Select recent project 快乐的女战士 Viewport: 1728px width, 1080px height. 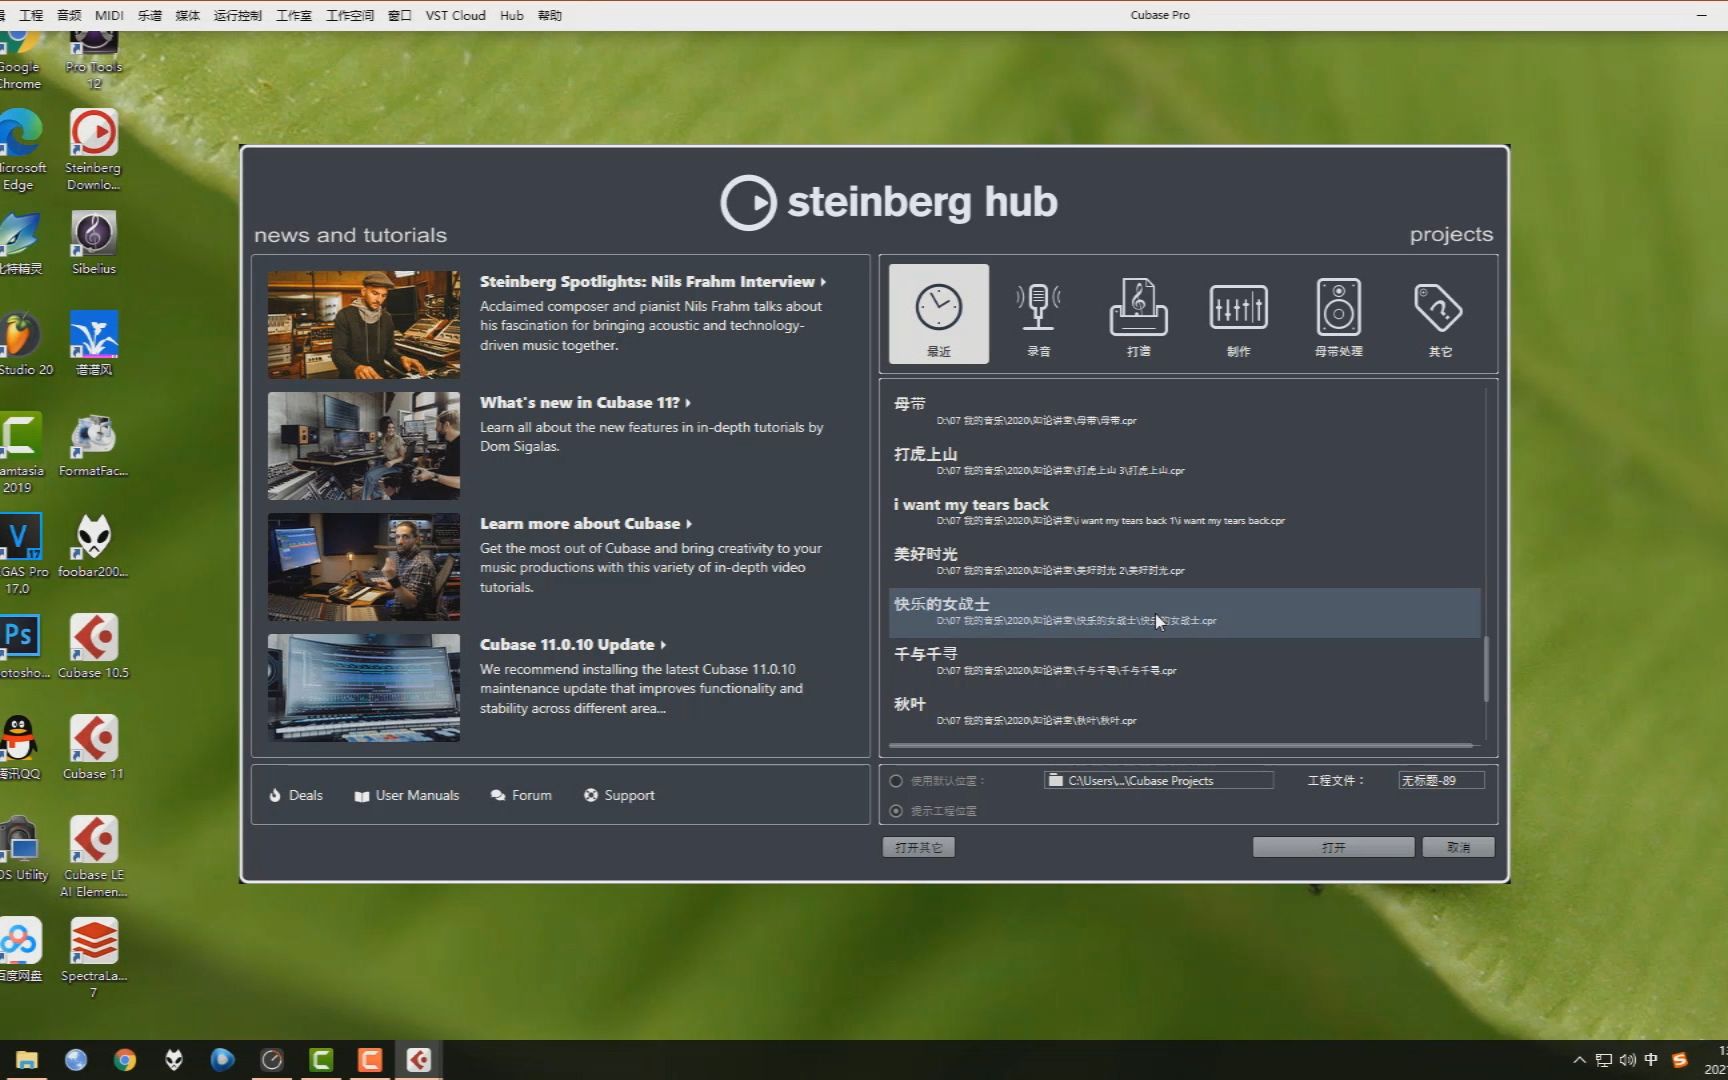1184,612
